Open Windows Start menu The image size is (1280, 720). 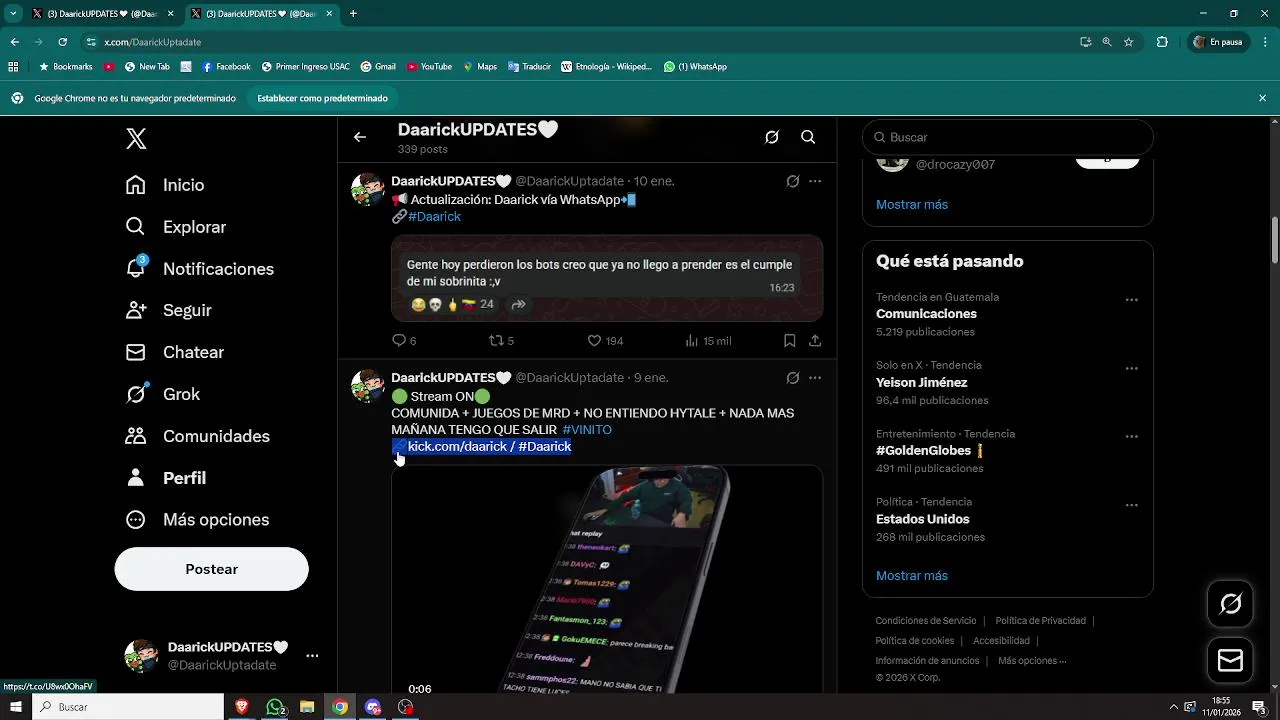(16, 707)
